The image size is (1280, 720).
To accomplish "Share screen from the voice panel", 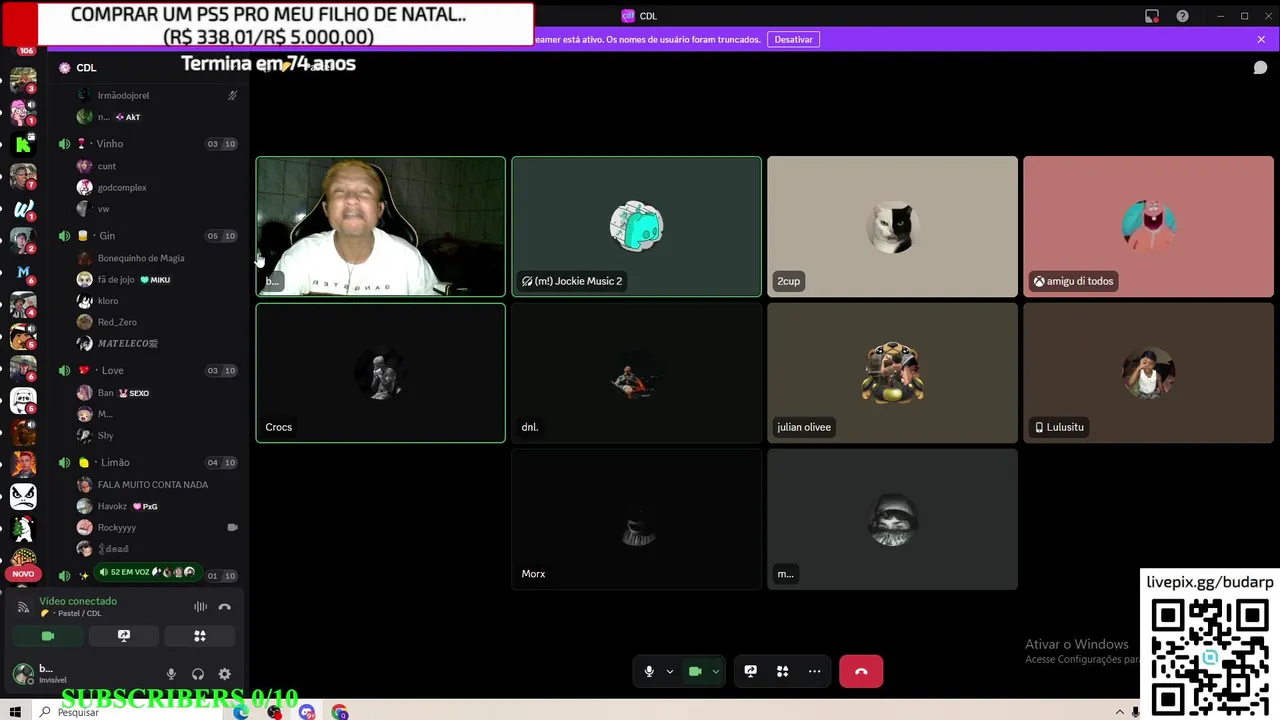I will click(124, 636).
